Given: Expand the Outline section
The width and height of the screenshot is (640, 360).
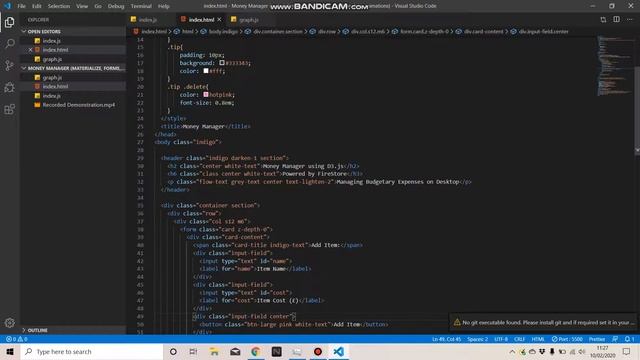Looking at the screenshot, I should tap(38, 330).
